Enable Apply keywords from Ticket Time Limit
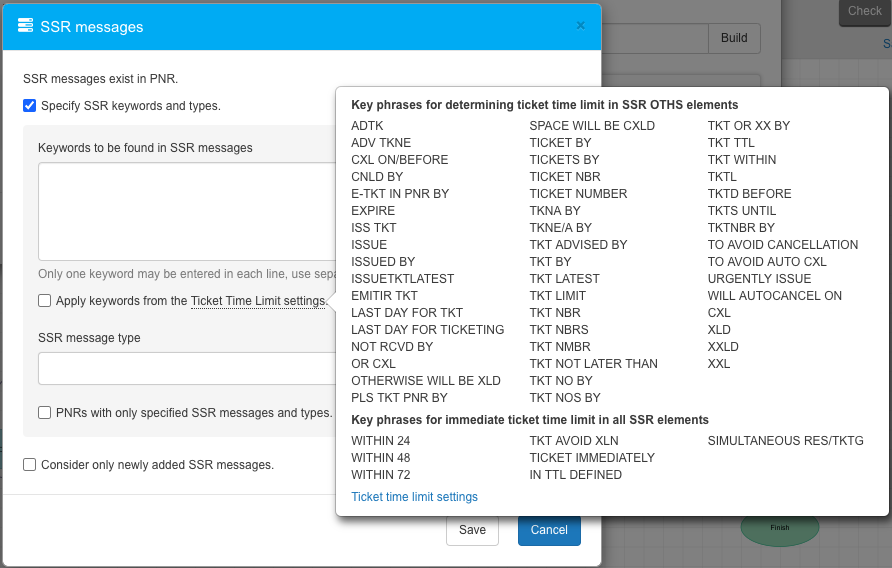 pyautogui.click(x=45, y=300)
